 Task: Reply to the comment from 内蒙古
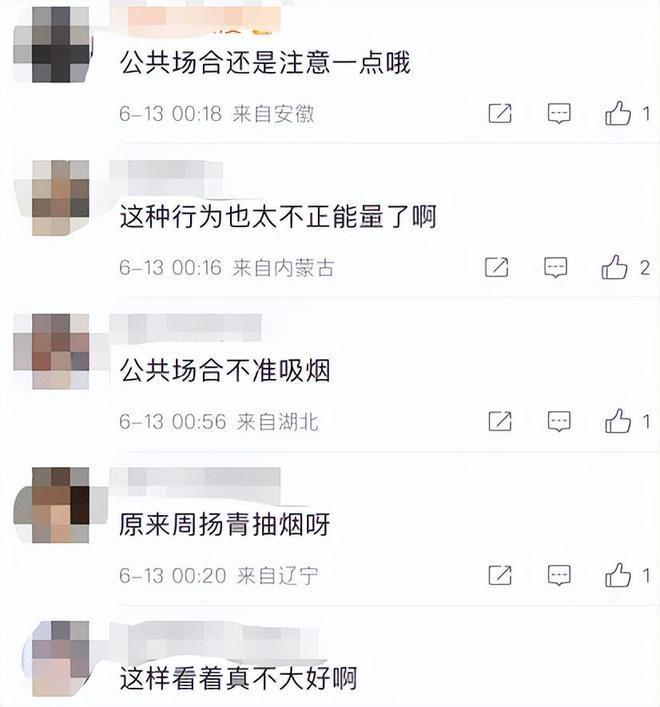pos(555,267)
